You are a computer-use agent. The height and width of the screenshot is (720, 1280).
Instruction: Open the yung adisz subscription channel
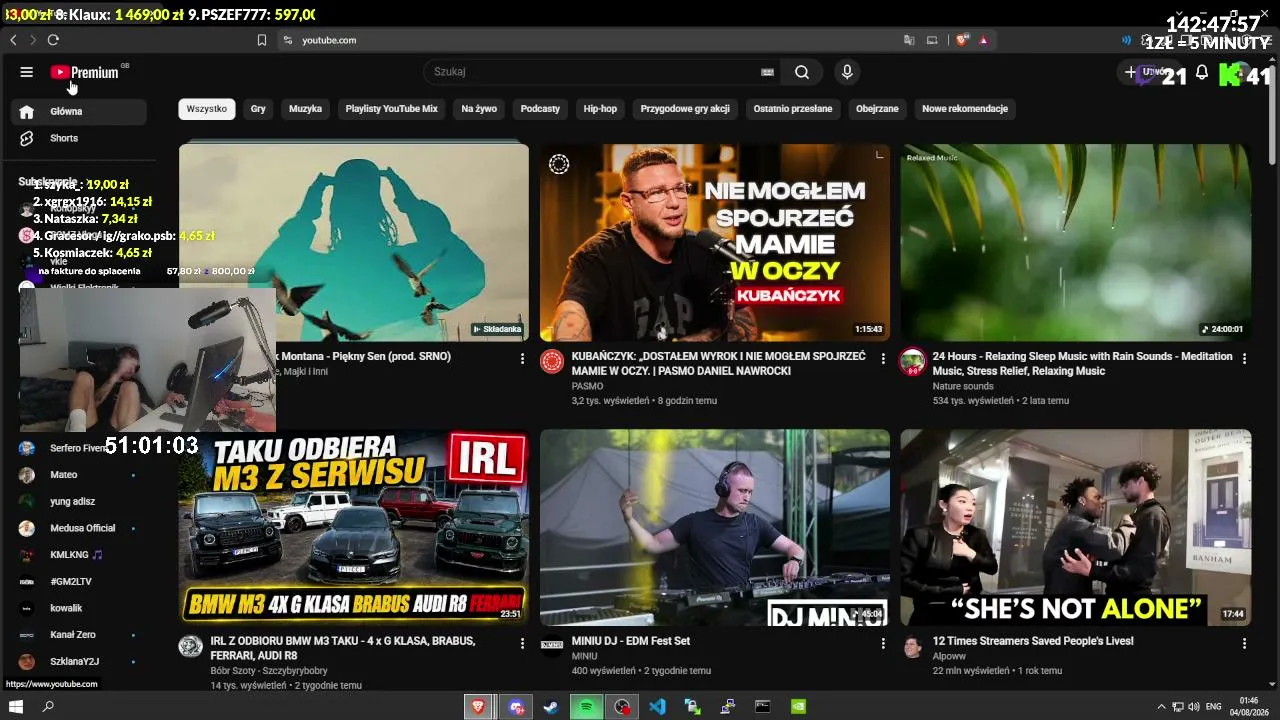[79, 501]
